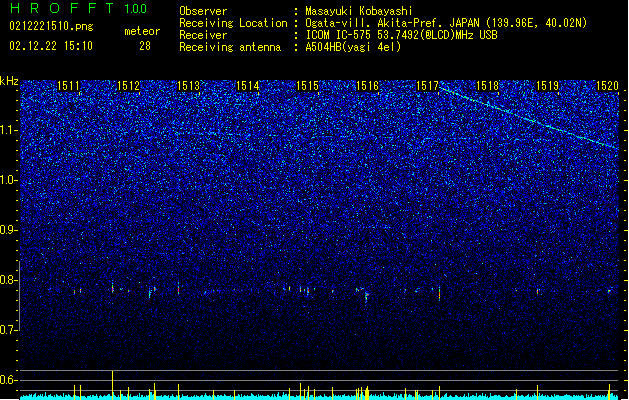Click the kHz axis unit label
This screenshot has width=629, height=400.
coord(9,81)
